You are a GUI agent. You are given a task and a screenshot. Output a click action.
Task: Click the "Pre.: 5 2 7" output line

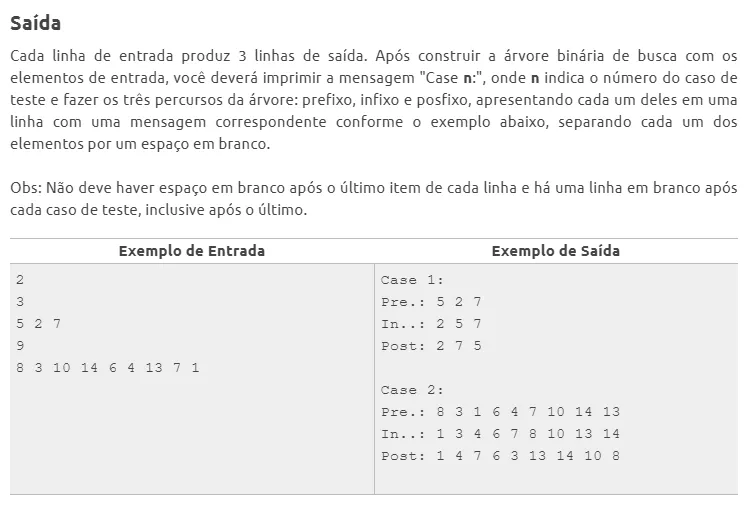(431, 302)
